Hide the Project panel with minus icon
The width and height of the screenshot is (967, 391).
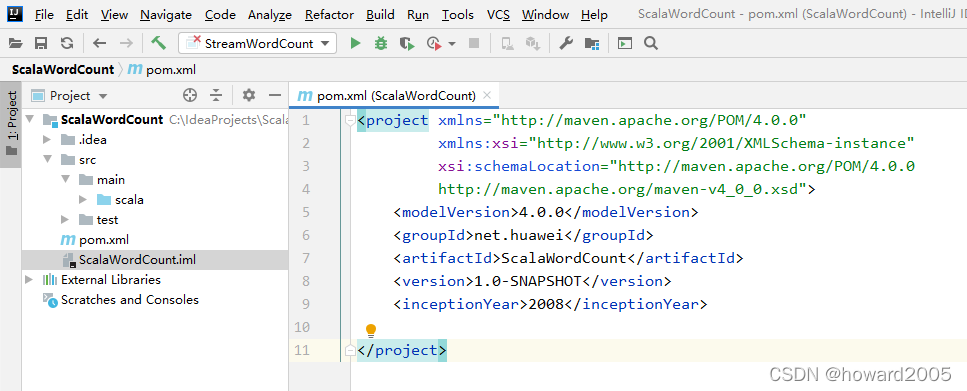click(275, 95)
